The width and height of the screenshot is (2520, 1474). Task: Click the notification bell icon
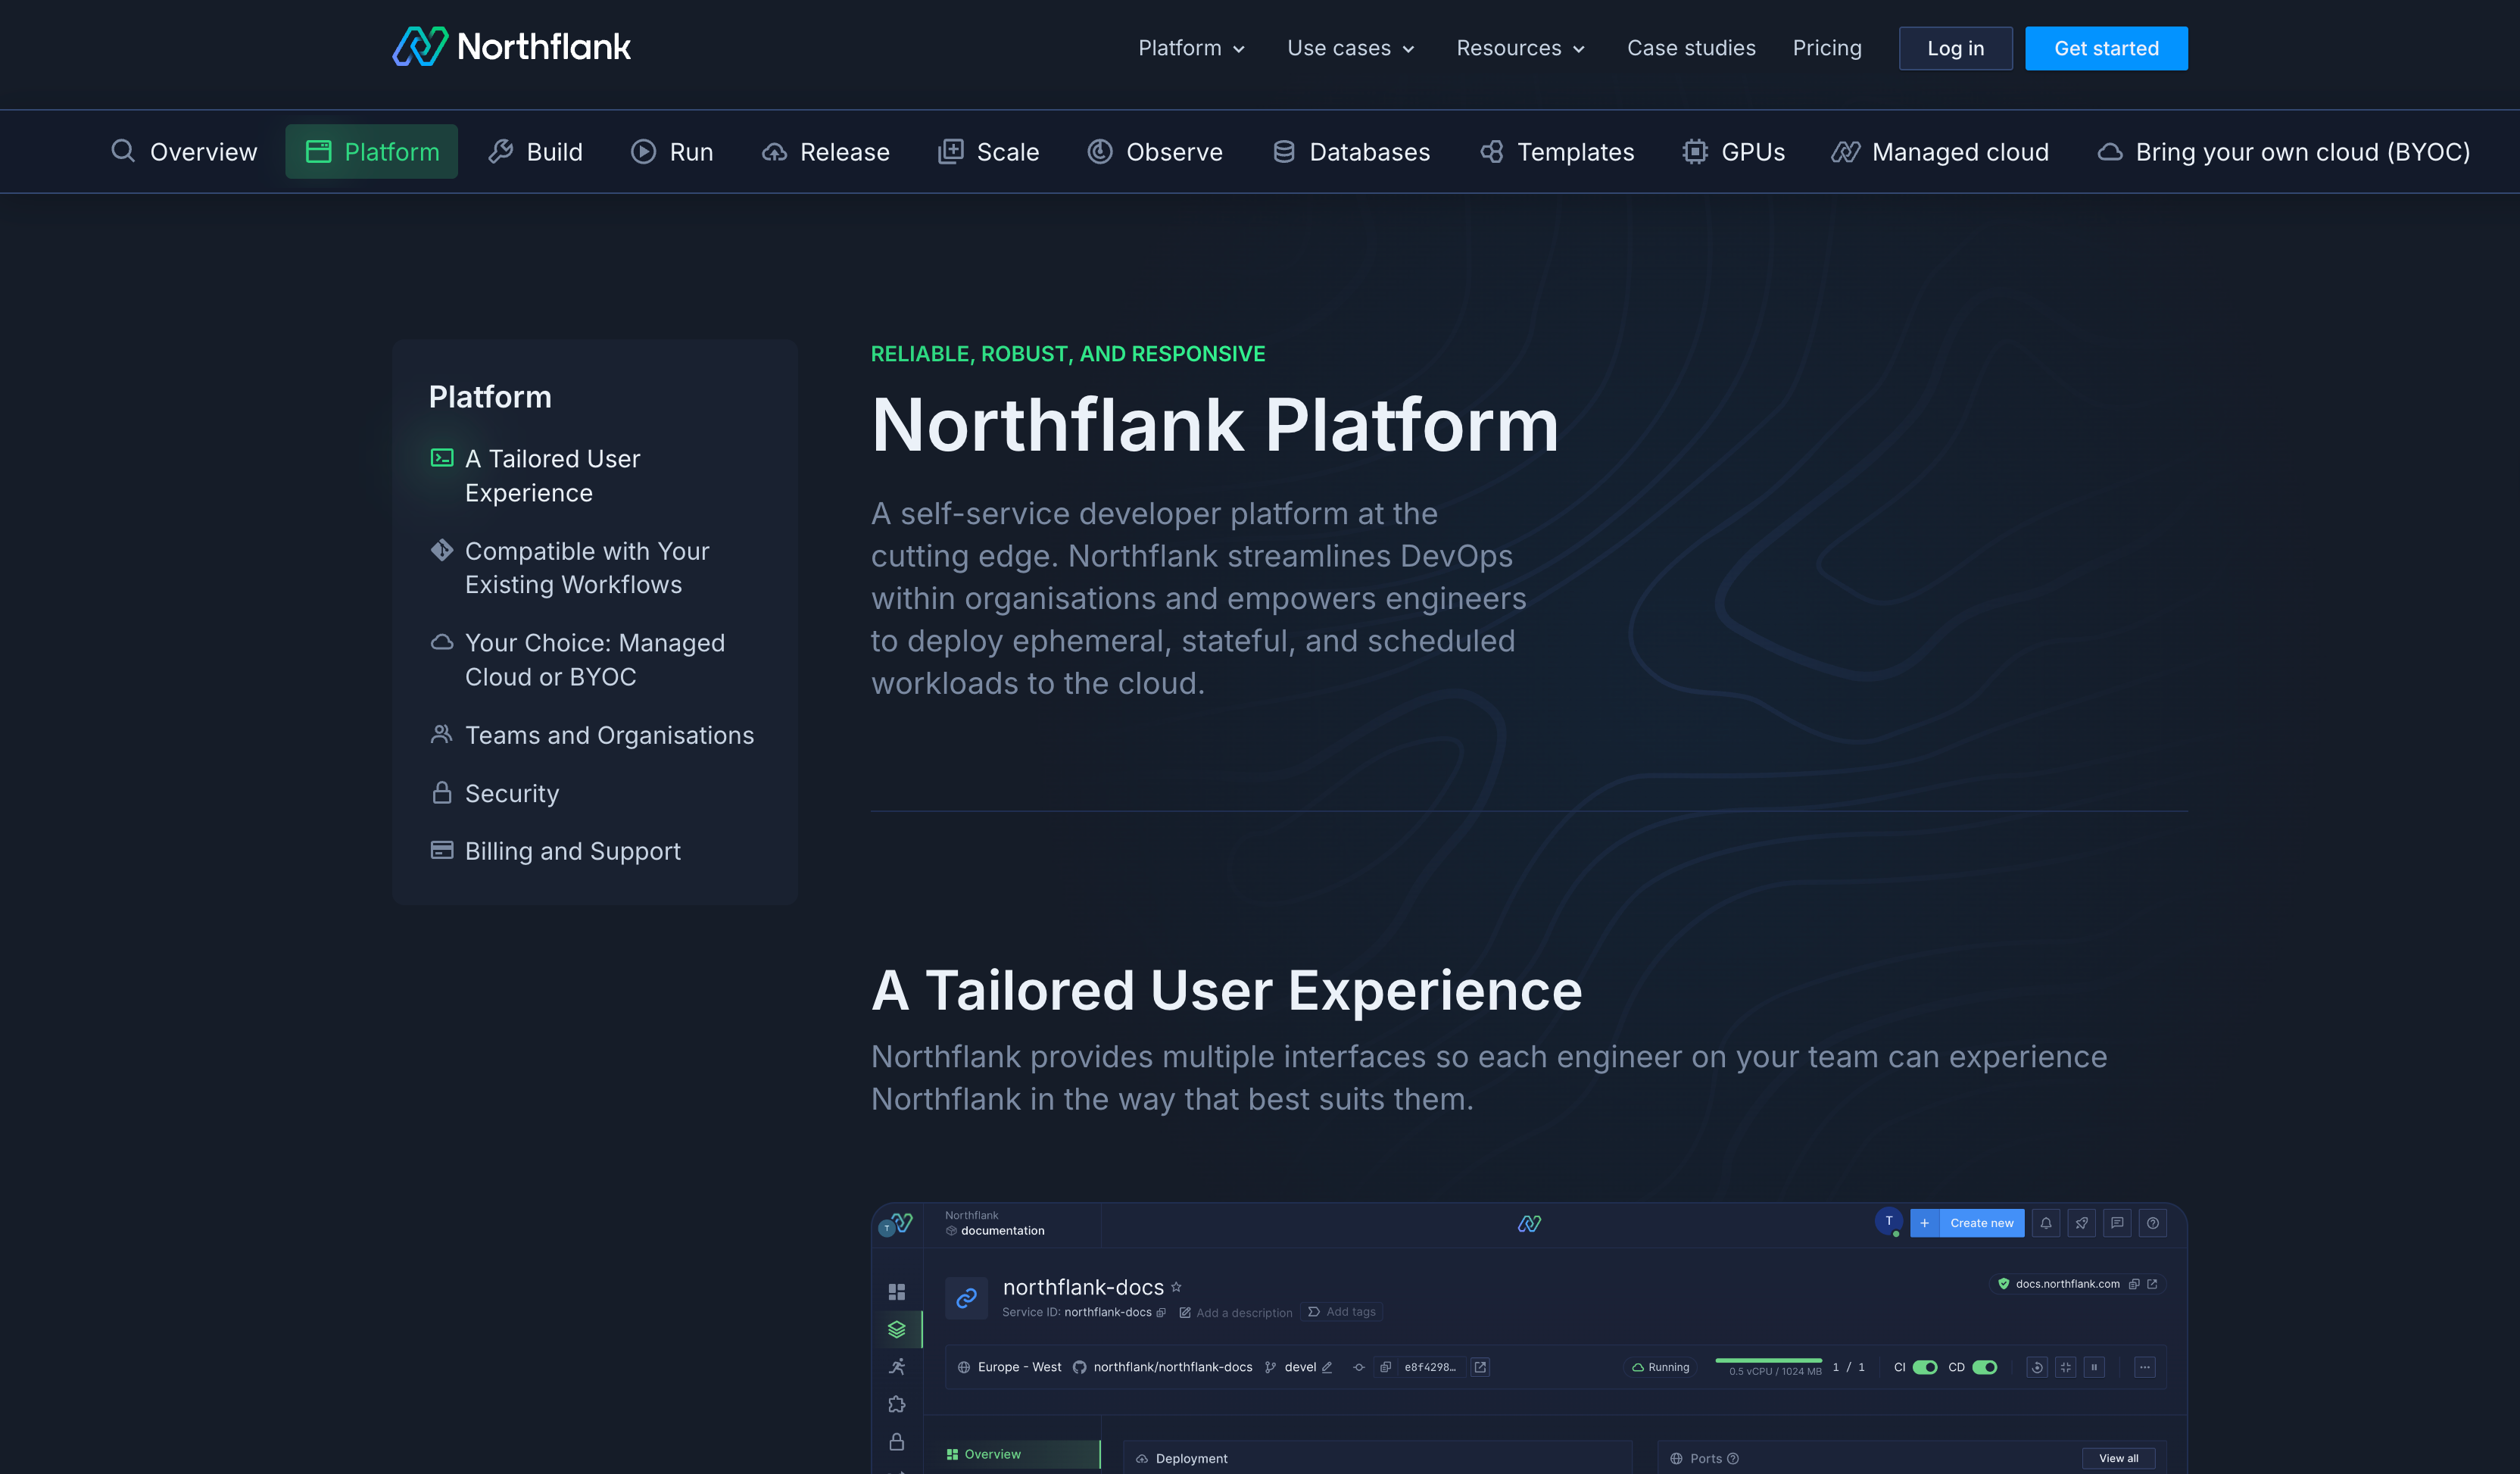[2046, 1223]
